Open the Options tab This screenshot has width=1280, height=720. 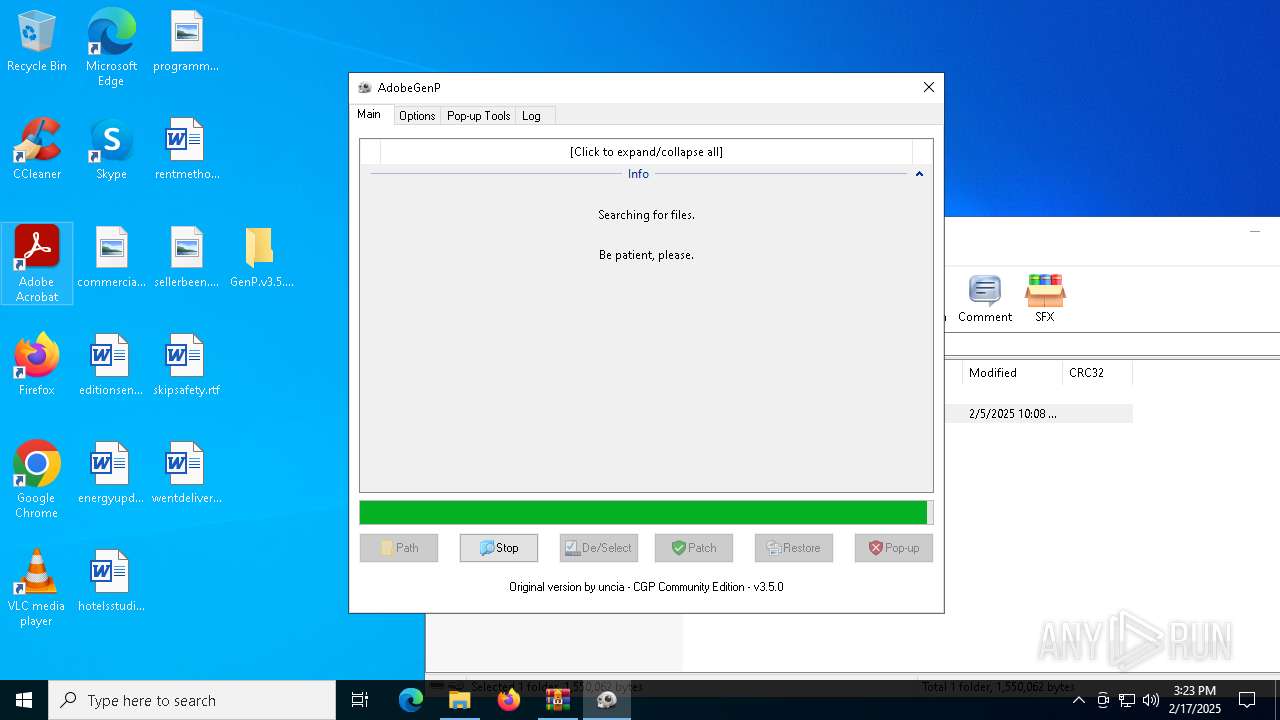pos(417,116)
